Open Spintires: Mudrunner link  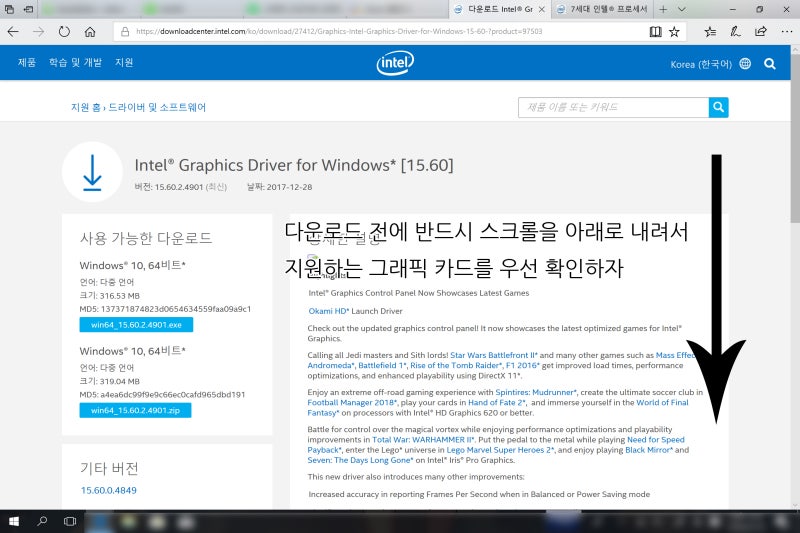(536, 392)
